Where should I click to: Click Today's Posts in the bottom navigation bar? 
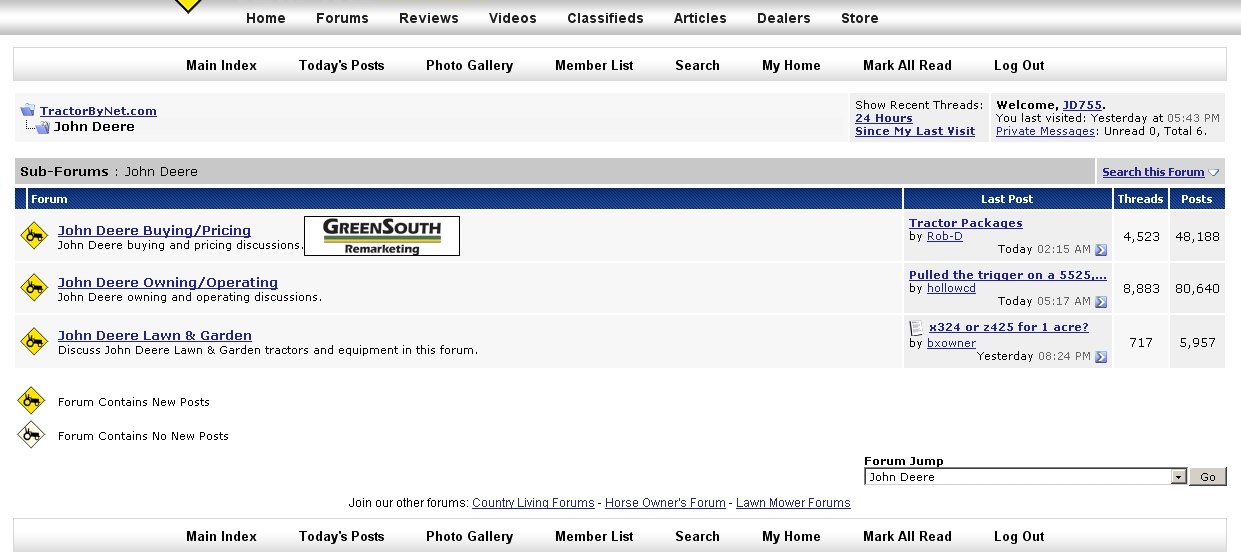pyautogui.click(x=341, y=536)
